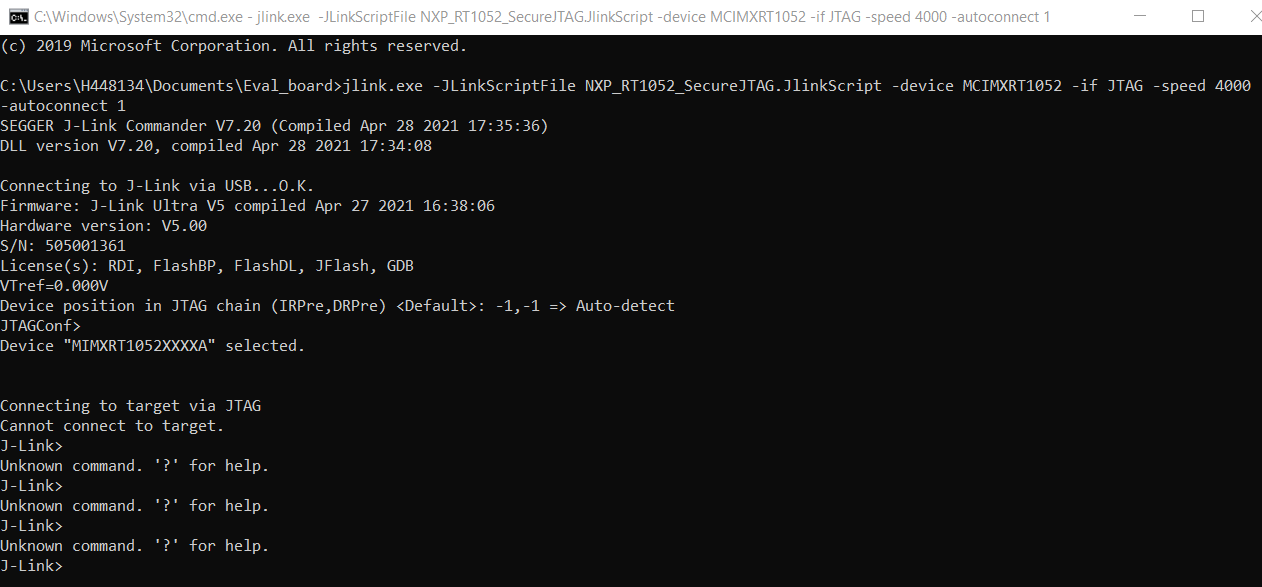Click the JTAGConf> prompt line
This screenshot has width=1262, height=587.
pos(40,325)
